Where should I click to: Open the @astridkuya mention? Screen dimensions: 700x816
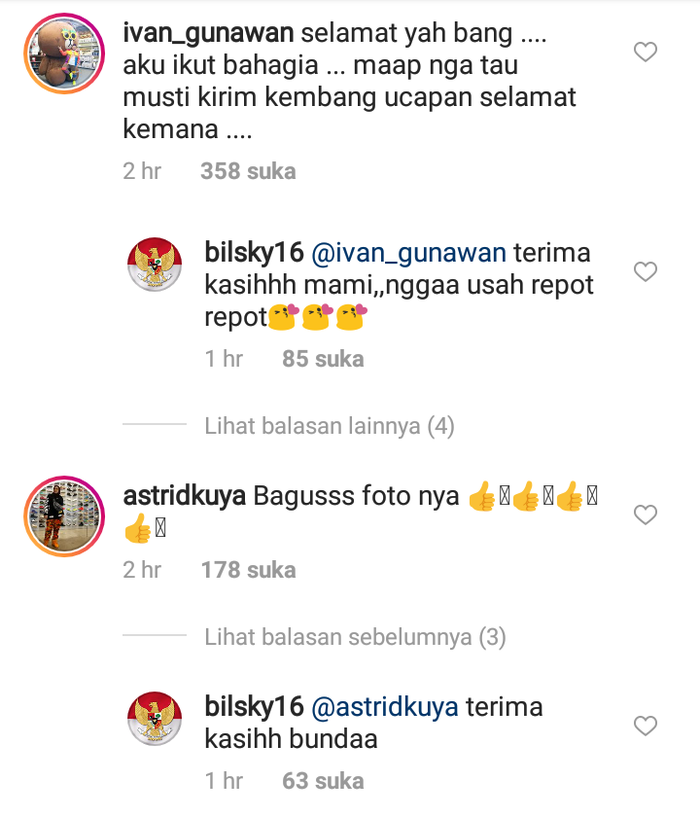[x=385, y=708]
